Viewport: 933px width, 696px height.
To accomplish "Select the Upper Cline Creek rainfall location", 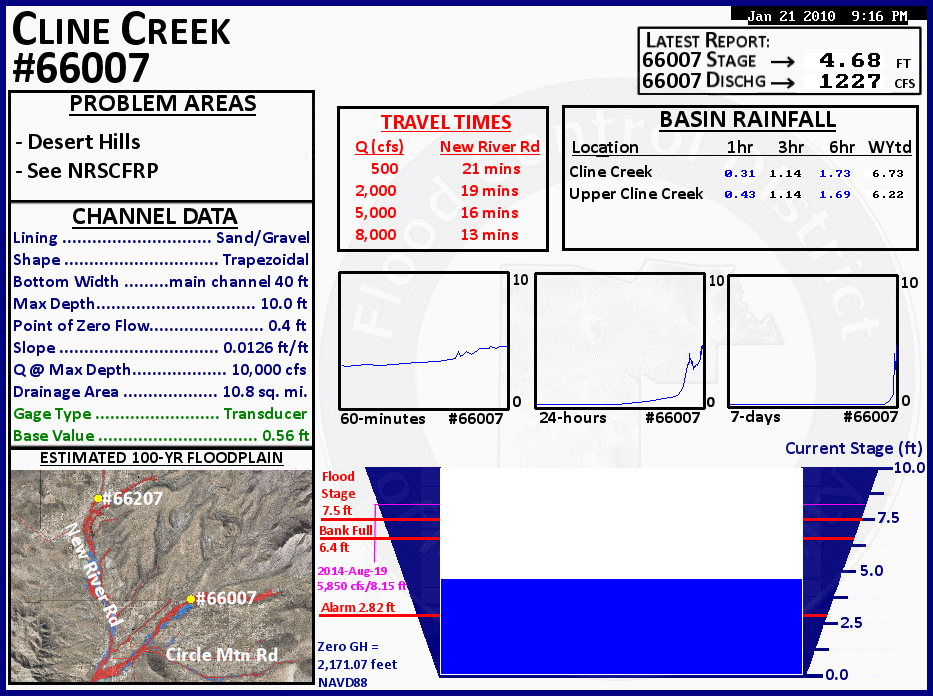I will point(636,194).
